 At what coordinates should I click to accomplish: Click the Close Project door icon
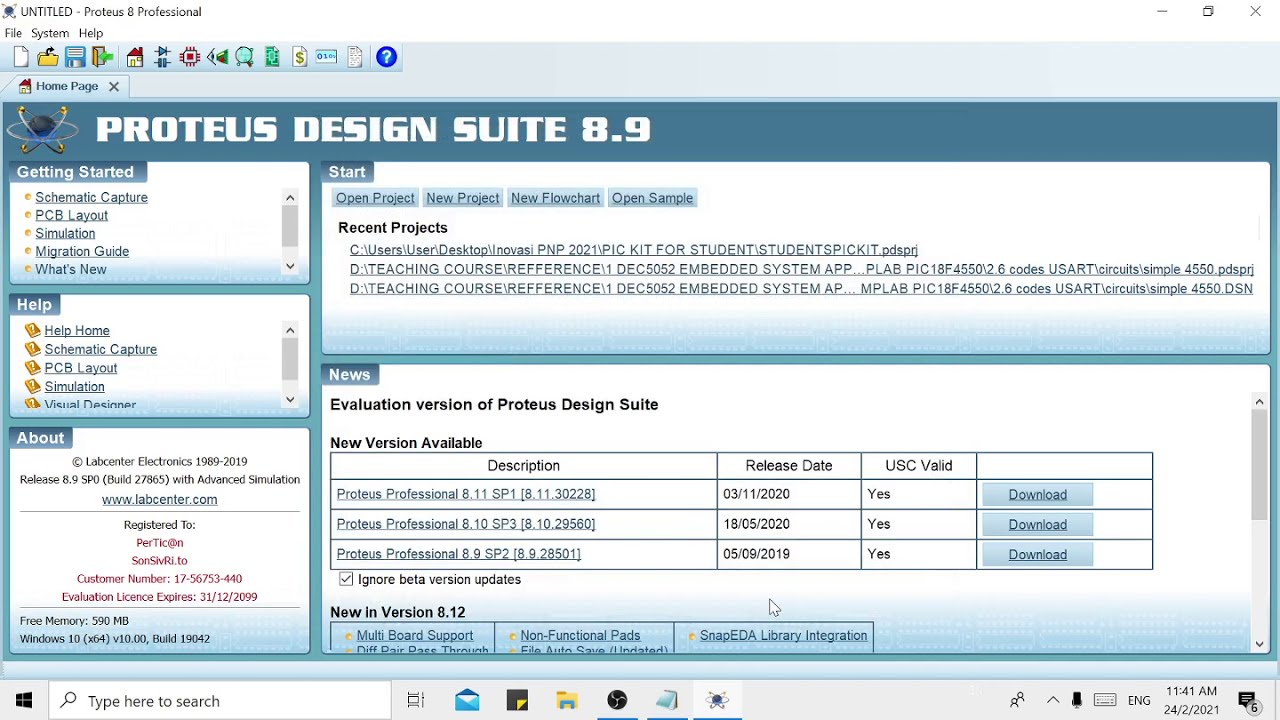coord(102,57)
